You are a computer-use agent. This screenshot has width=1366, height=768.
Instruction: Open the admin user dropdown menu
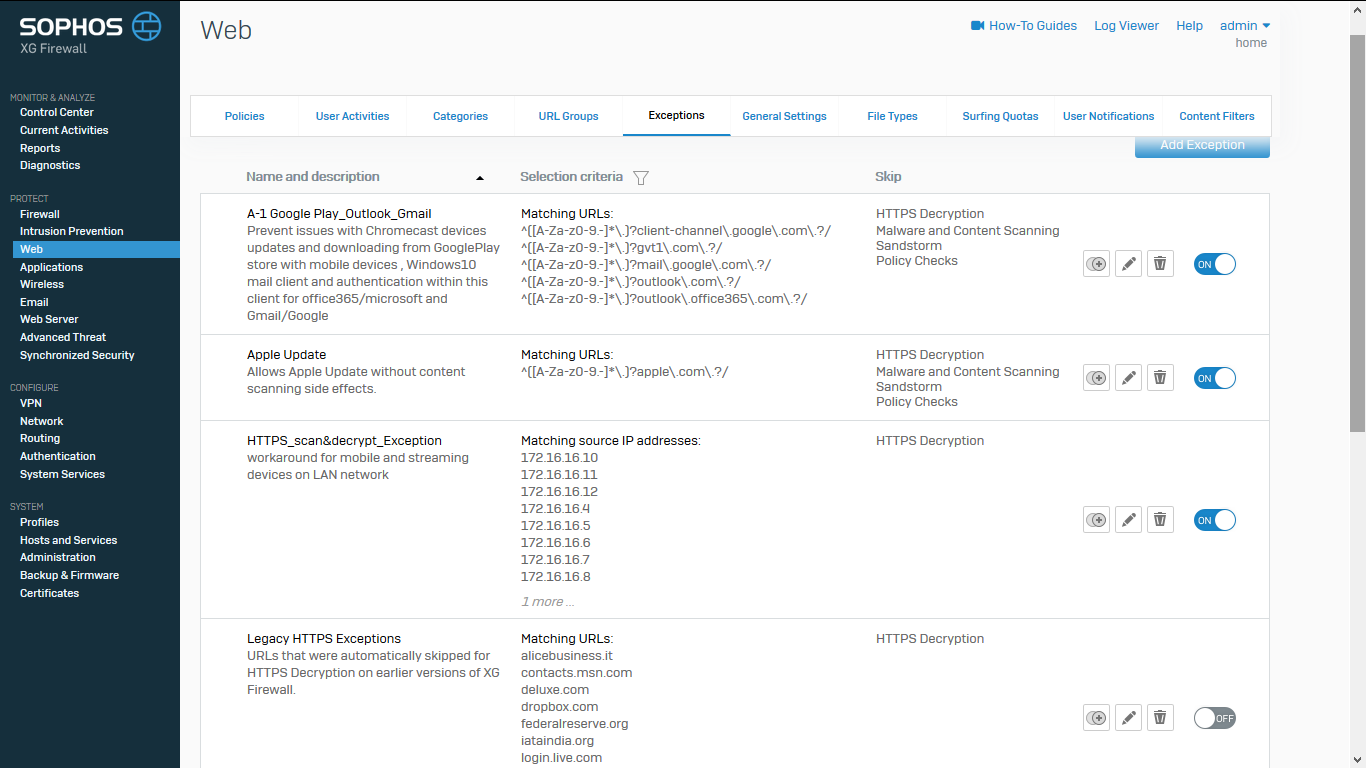(1245, 26)
